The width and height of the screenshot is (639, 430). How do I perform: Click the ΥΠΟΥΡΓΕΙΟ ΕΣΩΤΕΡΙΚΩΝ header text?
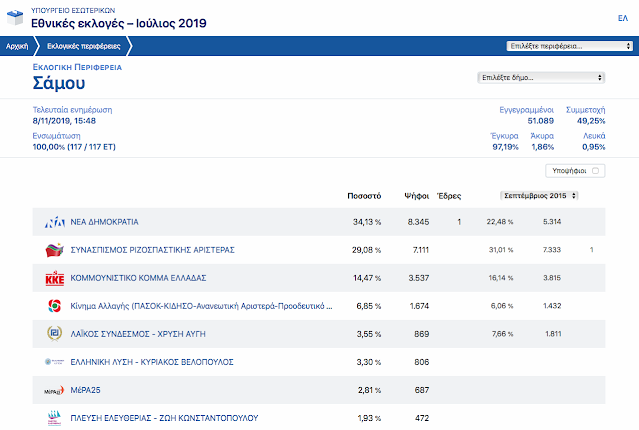73,10
